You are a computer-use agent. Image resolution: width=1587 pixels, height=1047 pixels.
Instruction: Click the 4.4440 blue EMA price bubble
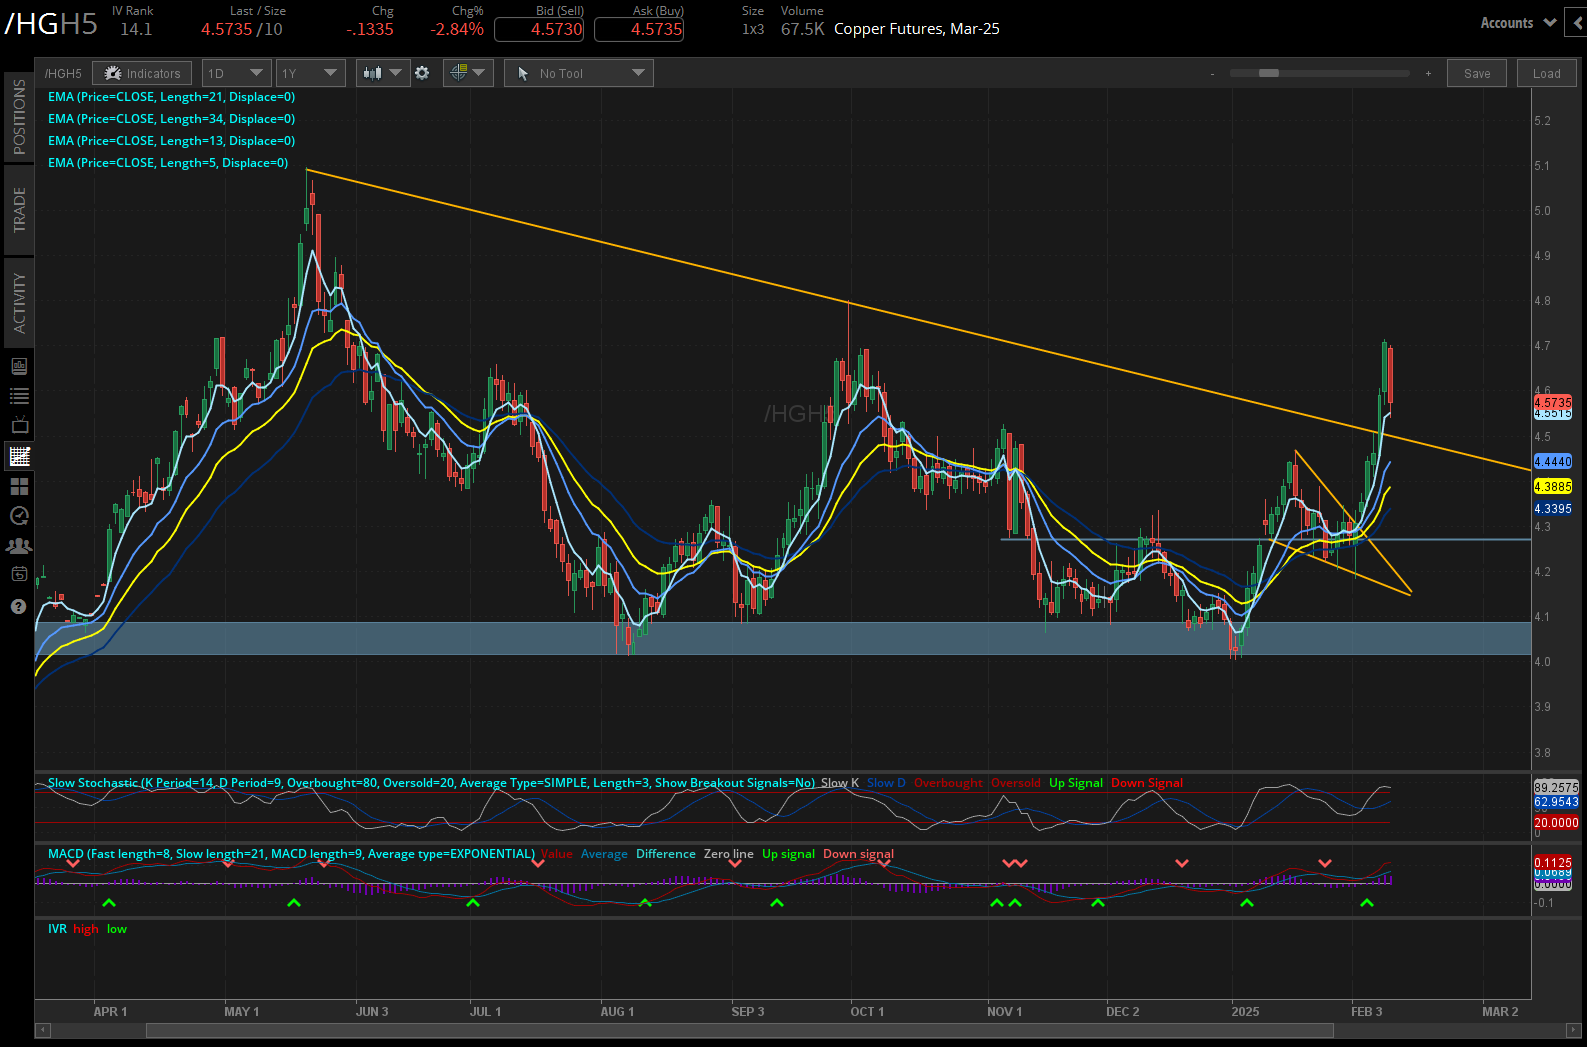coord(1553,462)
